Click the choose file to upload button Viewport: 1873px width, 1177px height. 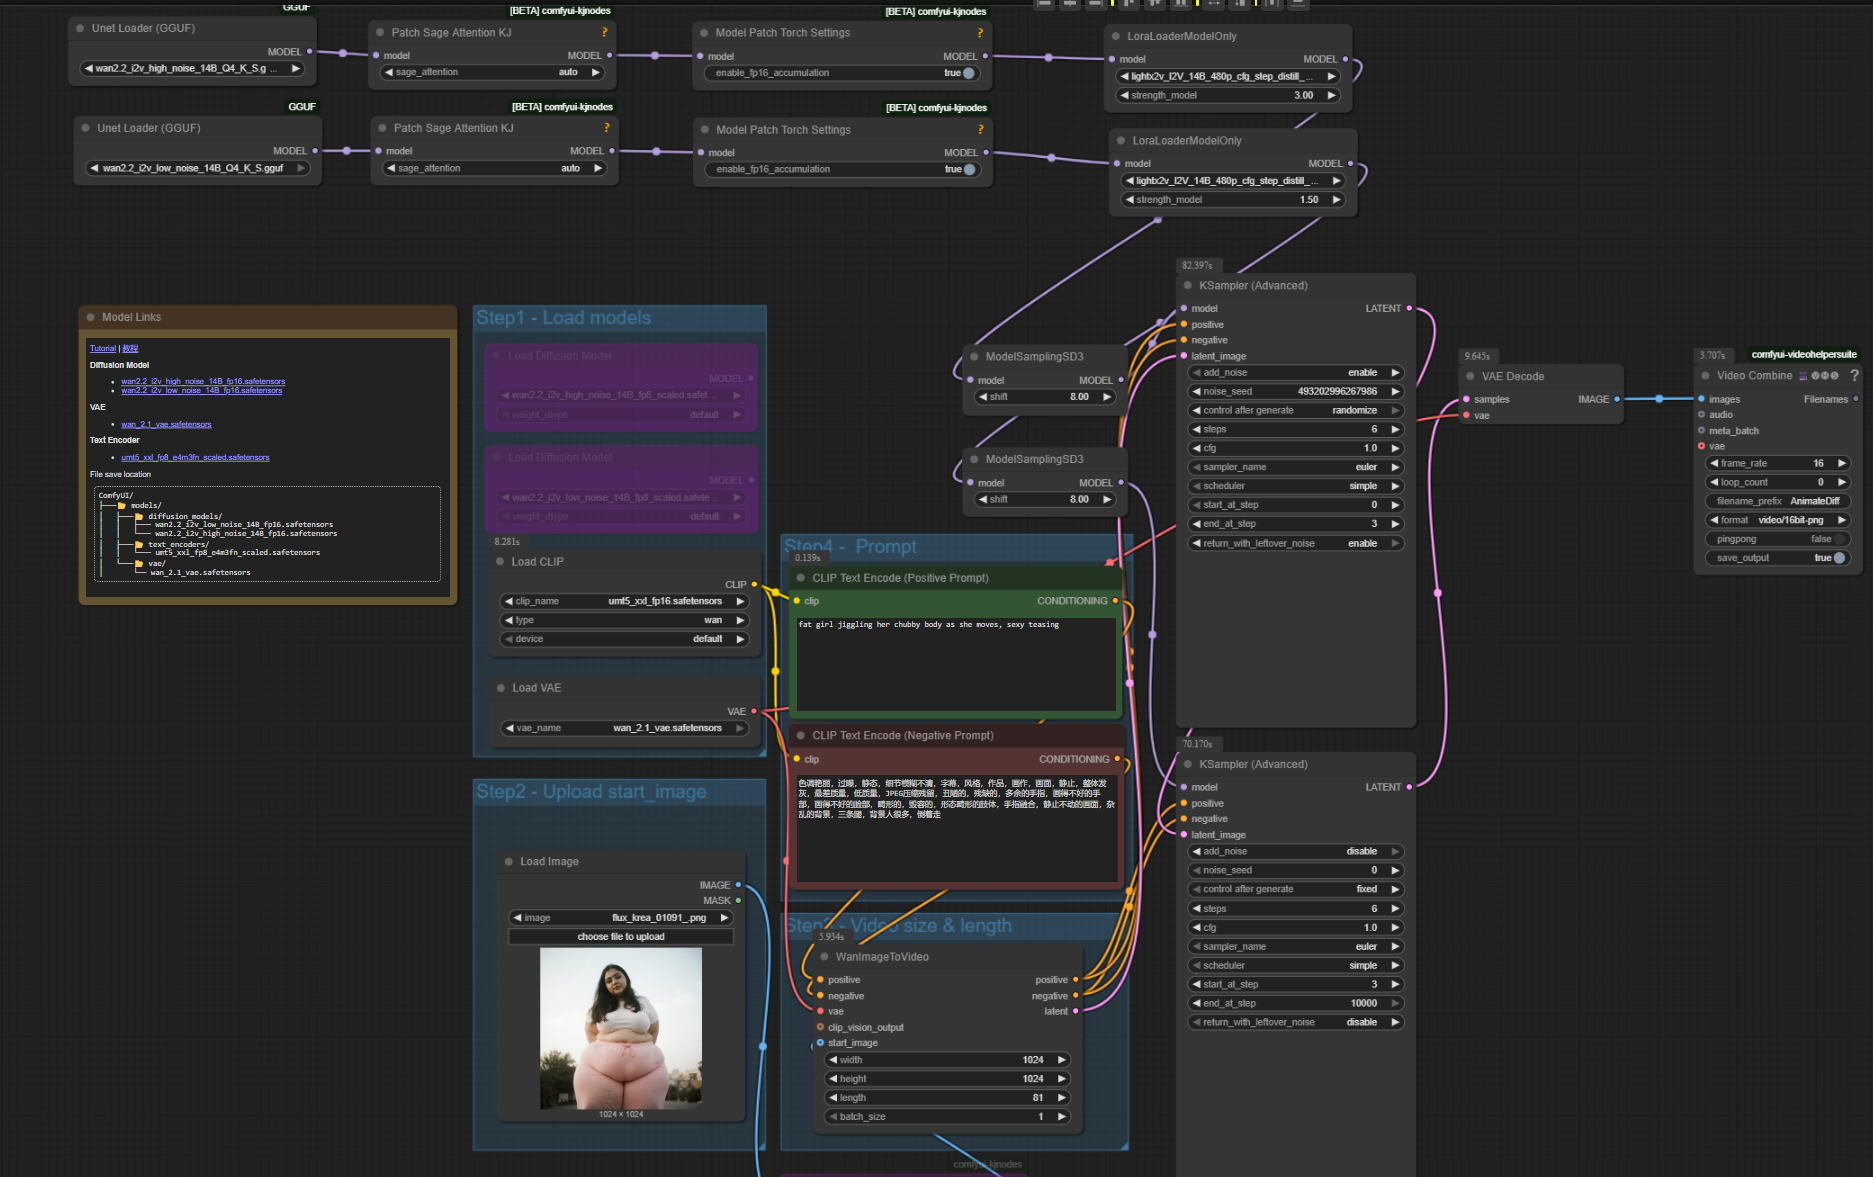click(620, 937)
